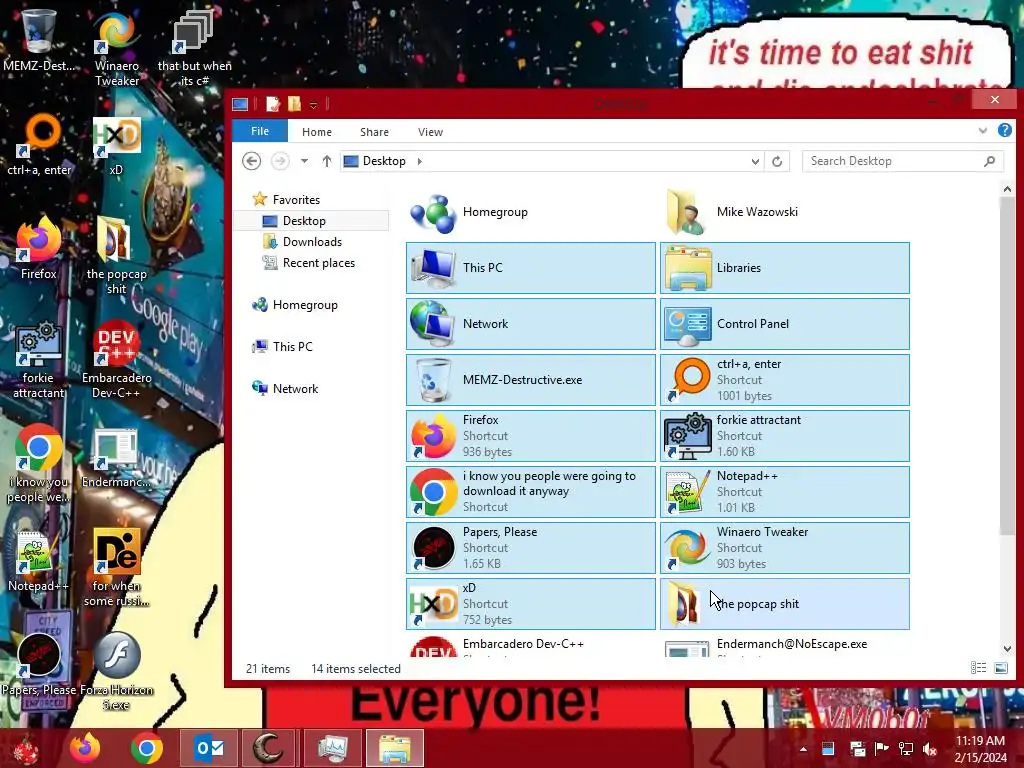Select the Mike Wazowski user folder

pos(784,212)
